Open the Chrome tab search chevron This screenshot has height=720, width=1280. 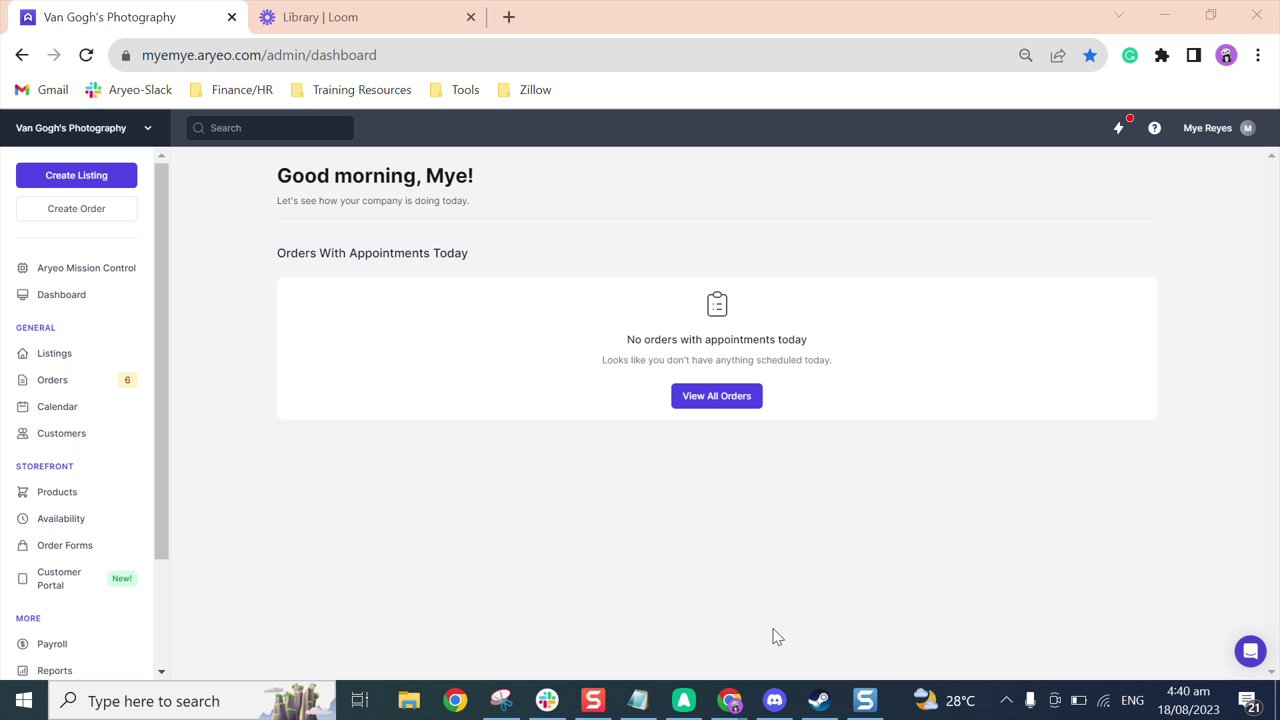click(x=1119, y=15)
